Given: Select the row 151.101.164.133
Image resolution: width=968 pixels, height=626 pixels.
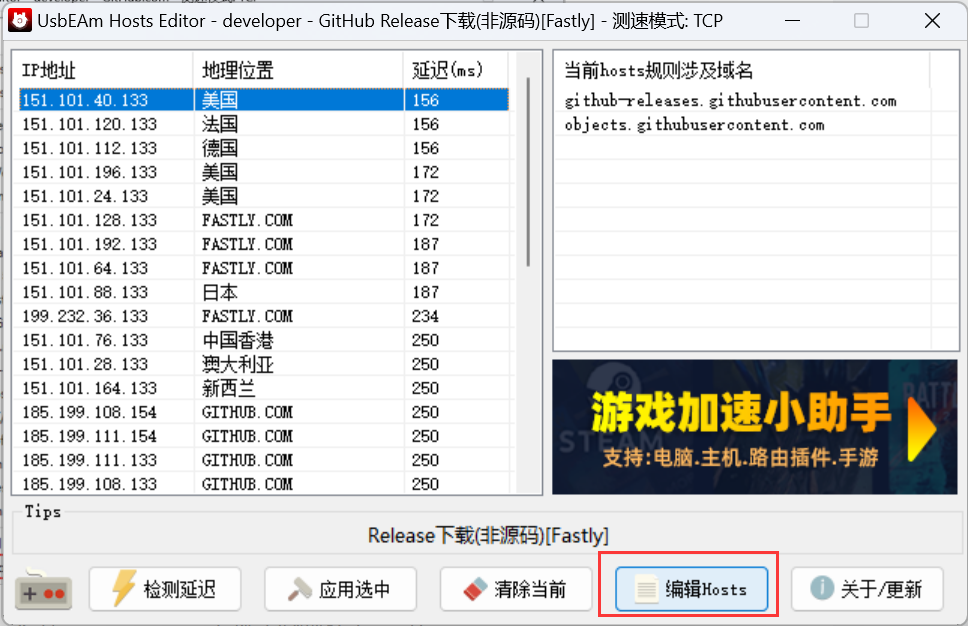Looking at the screenshot, I should pos(264,388).
